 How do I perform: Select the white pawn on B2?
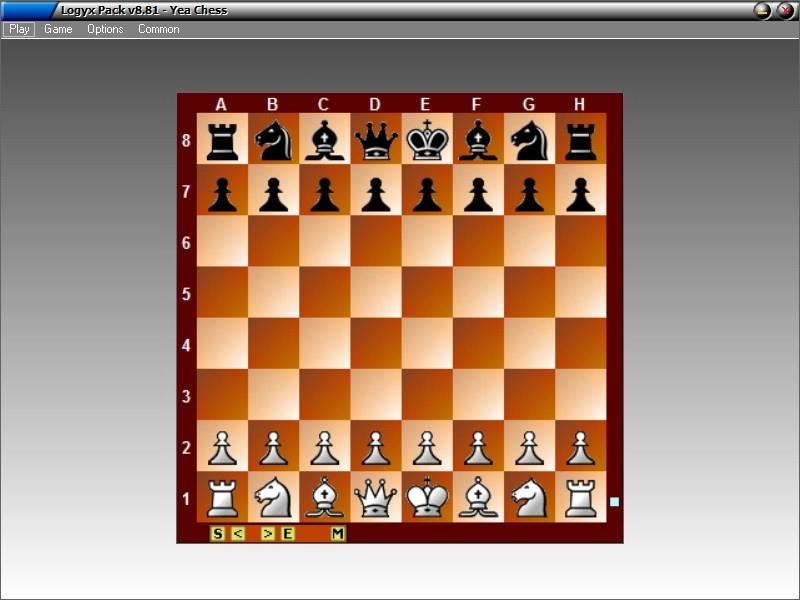point(273,446)
